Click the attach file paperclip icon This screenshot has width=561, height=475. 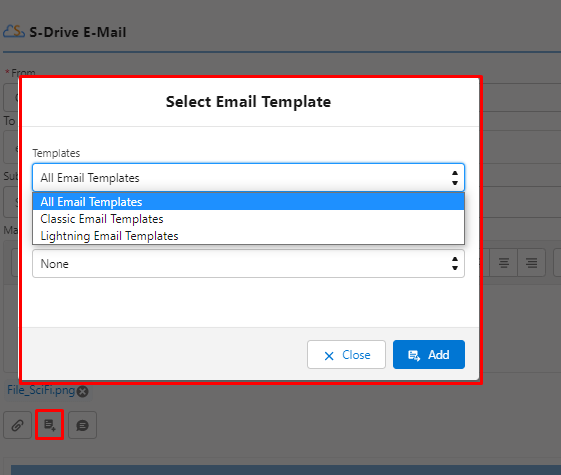(18, 425)
